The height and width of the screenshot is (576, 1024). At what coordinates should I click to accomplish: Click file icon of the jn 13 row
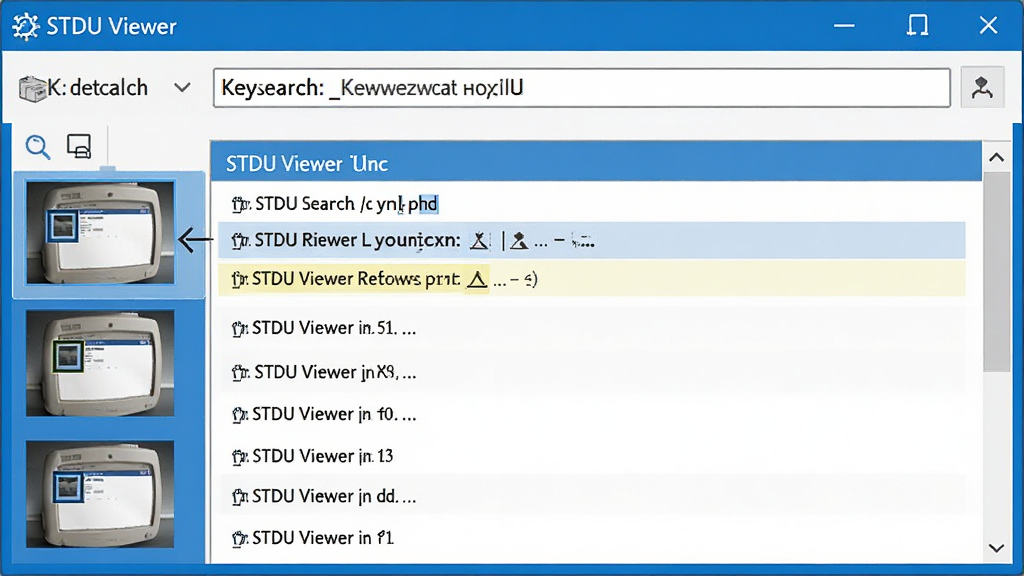[x=240, y=456]
